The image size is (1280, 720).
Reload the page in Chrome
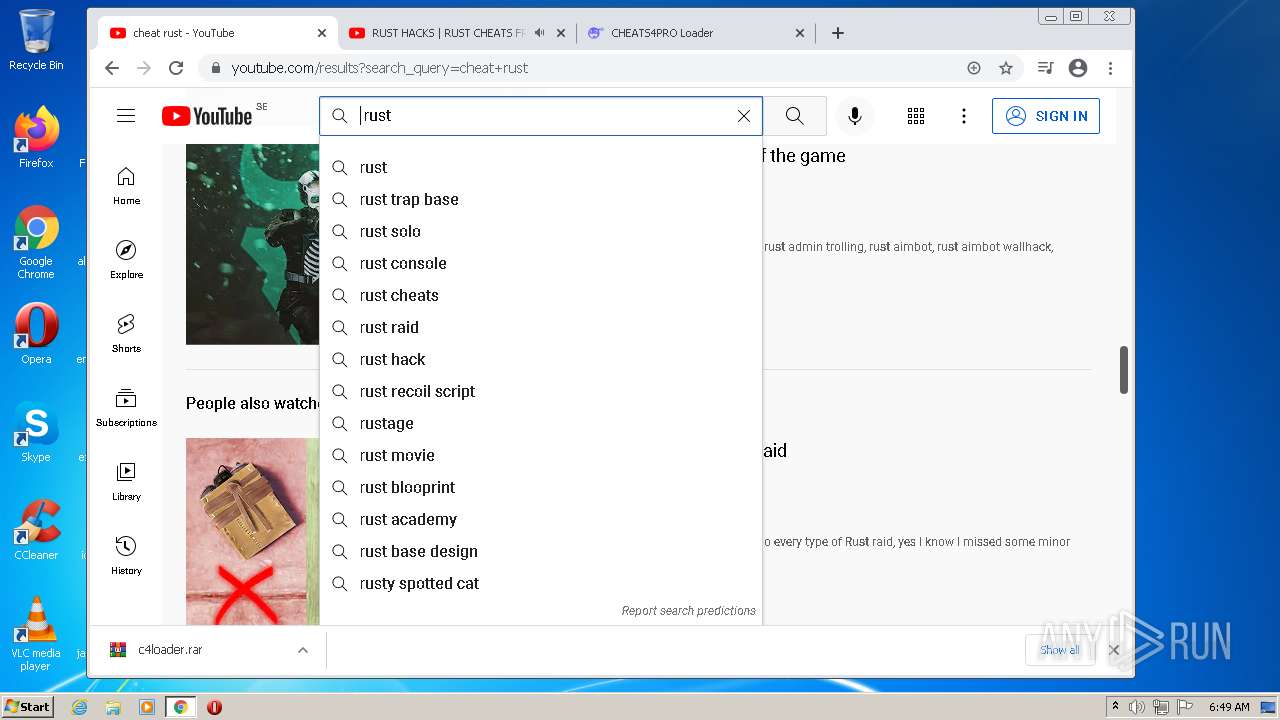pyautogui.click(x=176, y=68)
